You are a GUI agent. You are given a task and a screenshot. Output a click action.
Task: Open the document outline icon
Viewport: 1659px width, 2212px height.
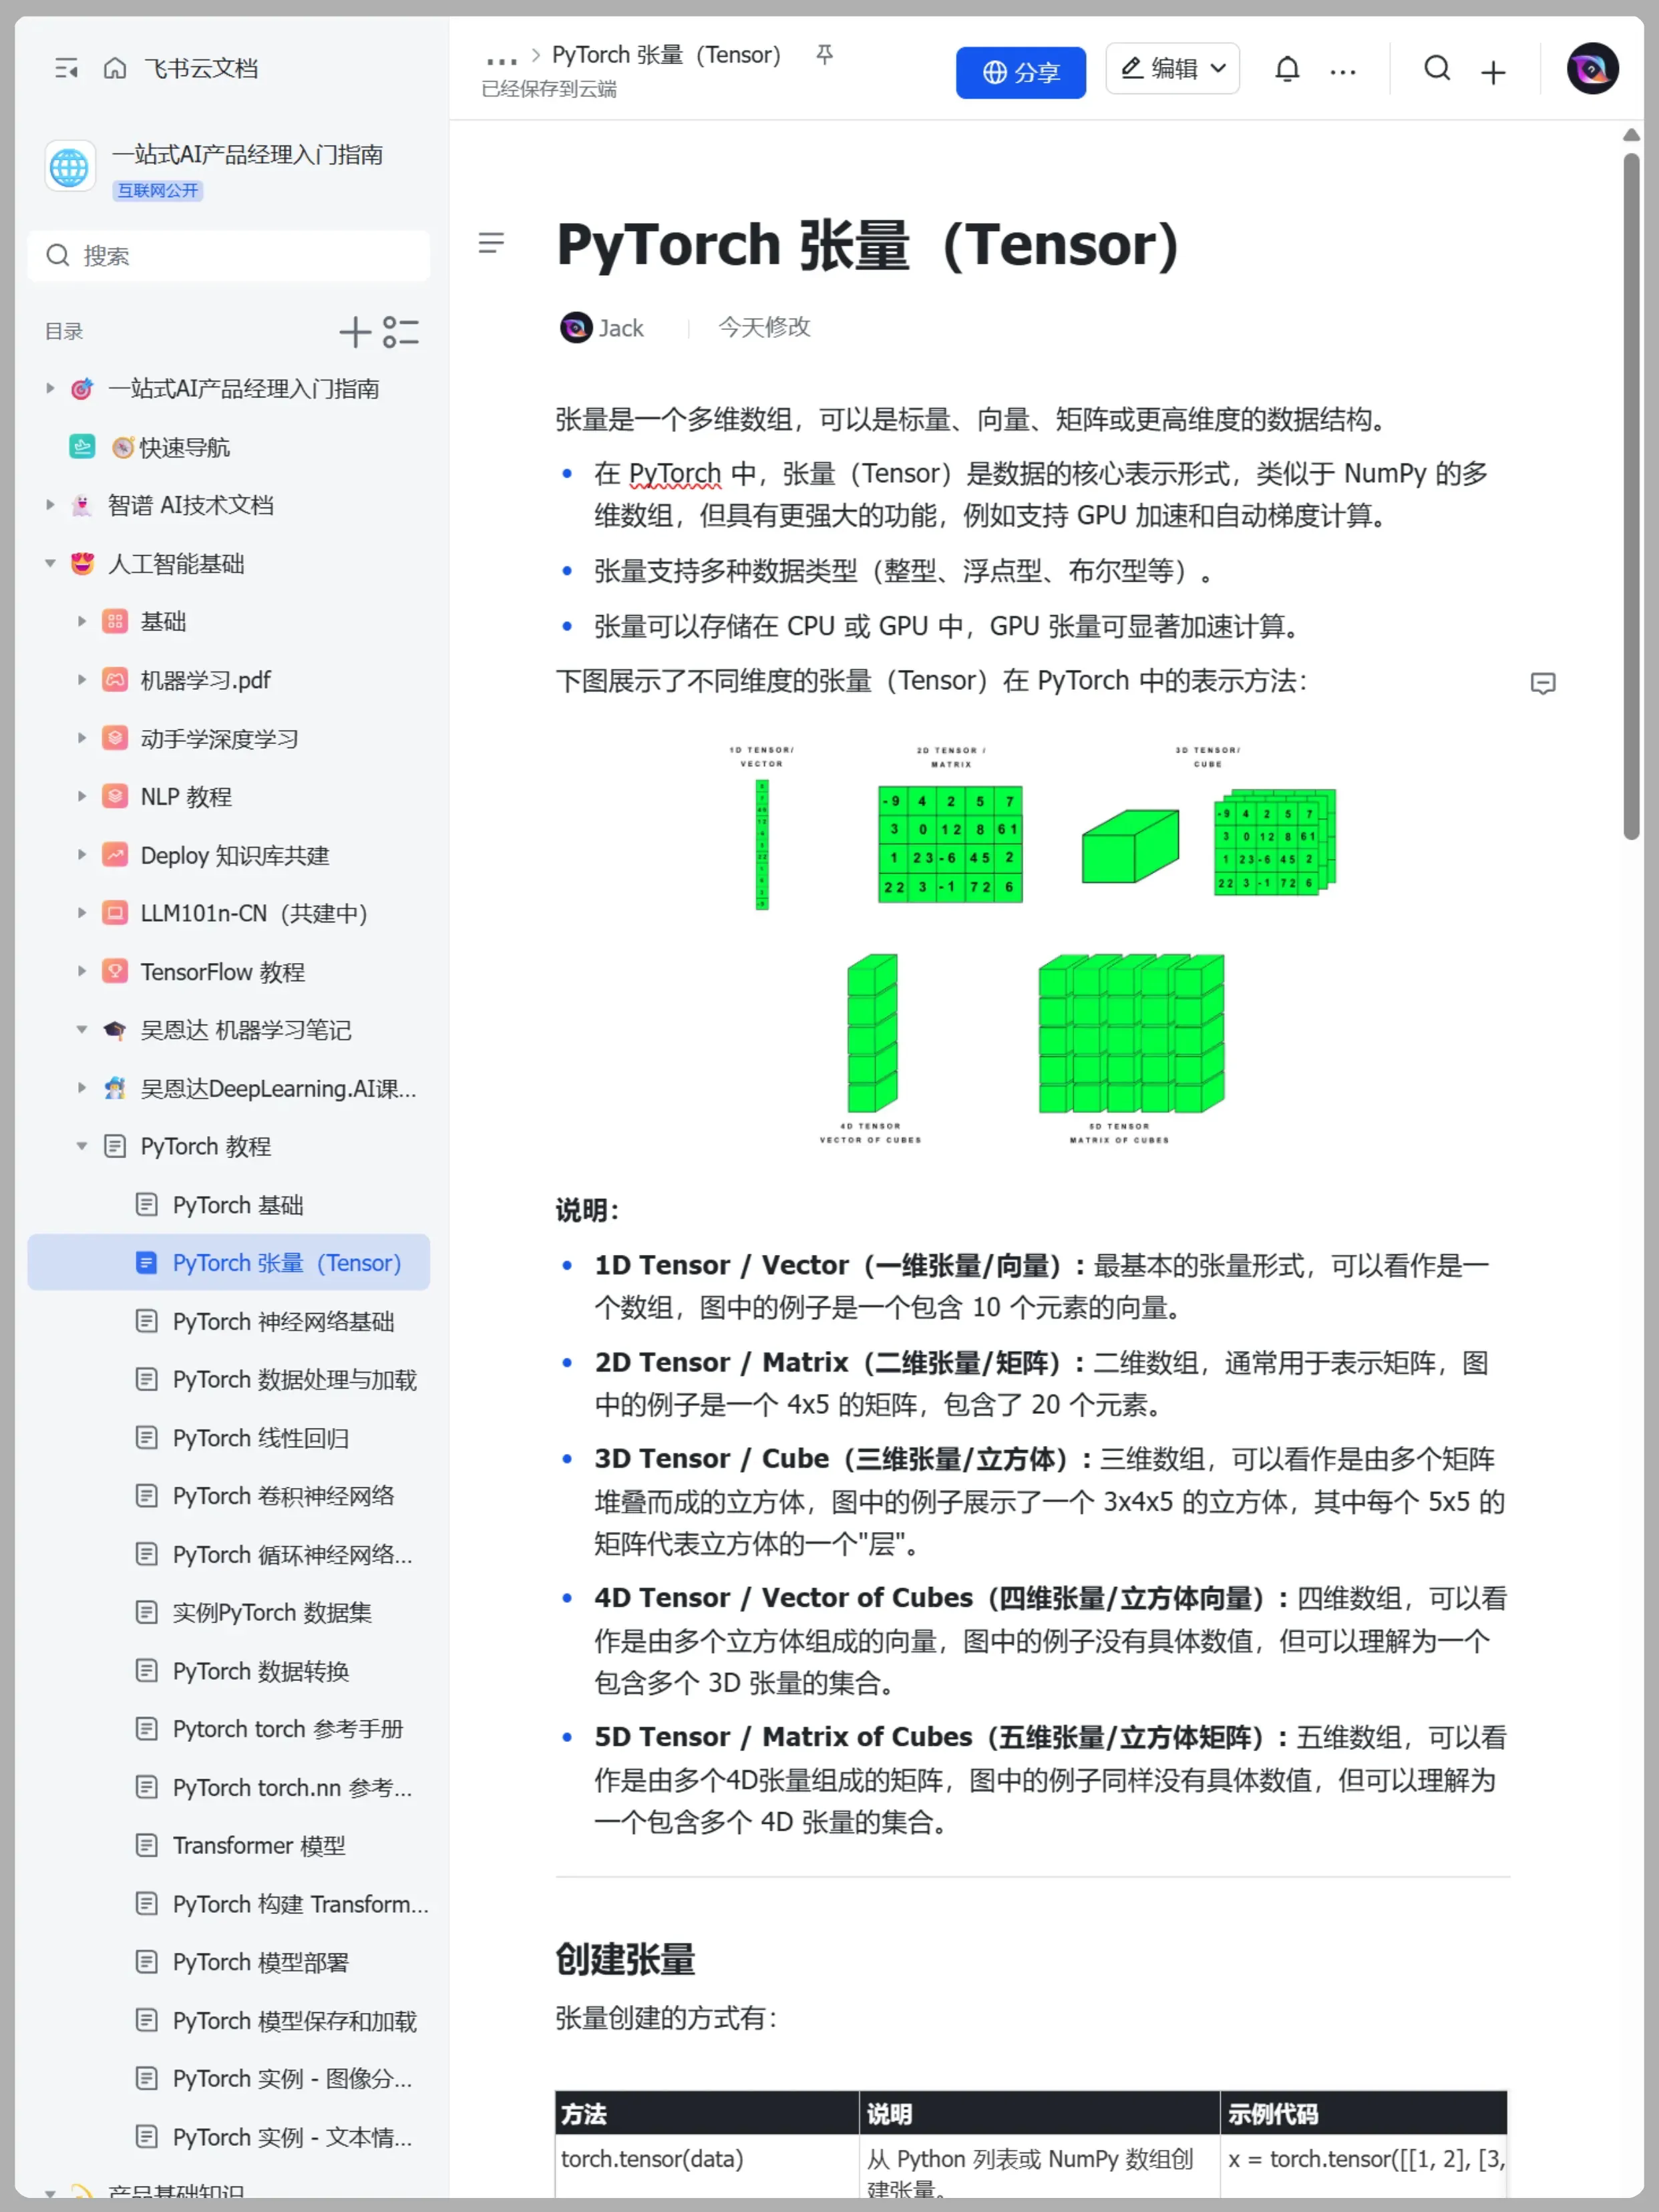pyautogui.click(x=491, y=243)
